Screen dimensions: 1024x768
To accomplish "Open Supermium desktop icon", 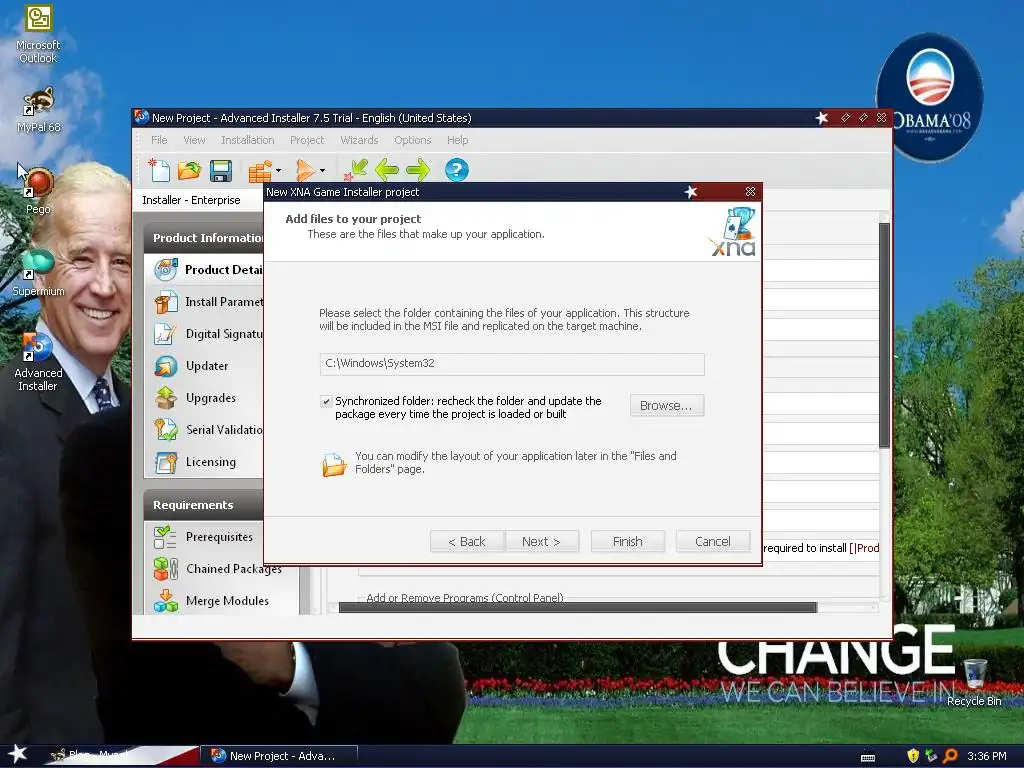I will coord(39,272).
